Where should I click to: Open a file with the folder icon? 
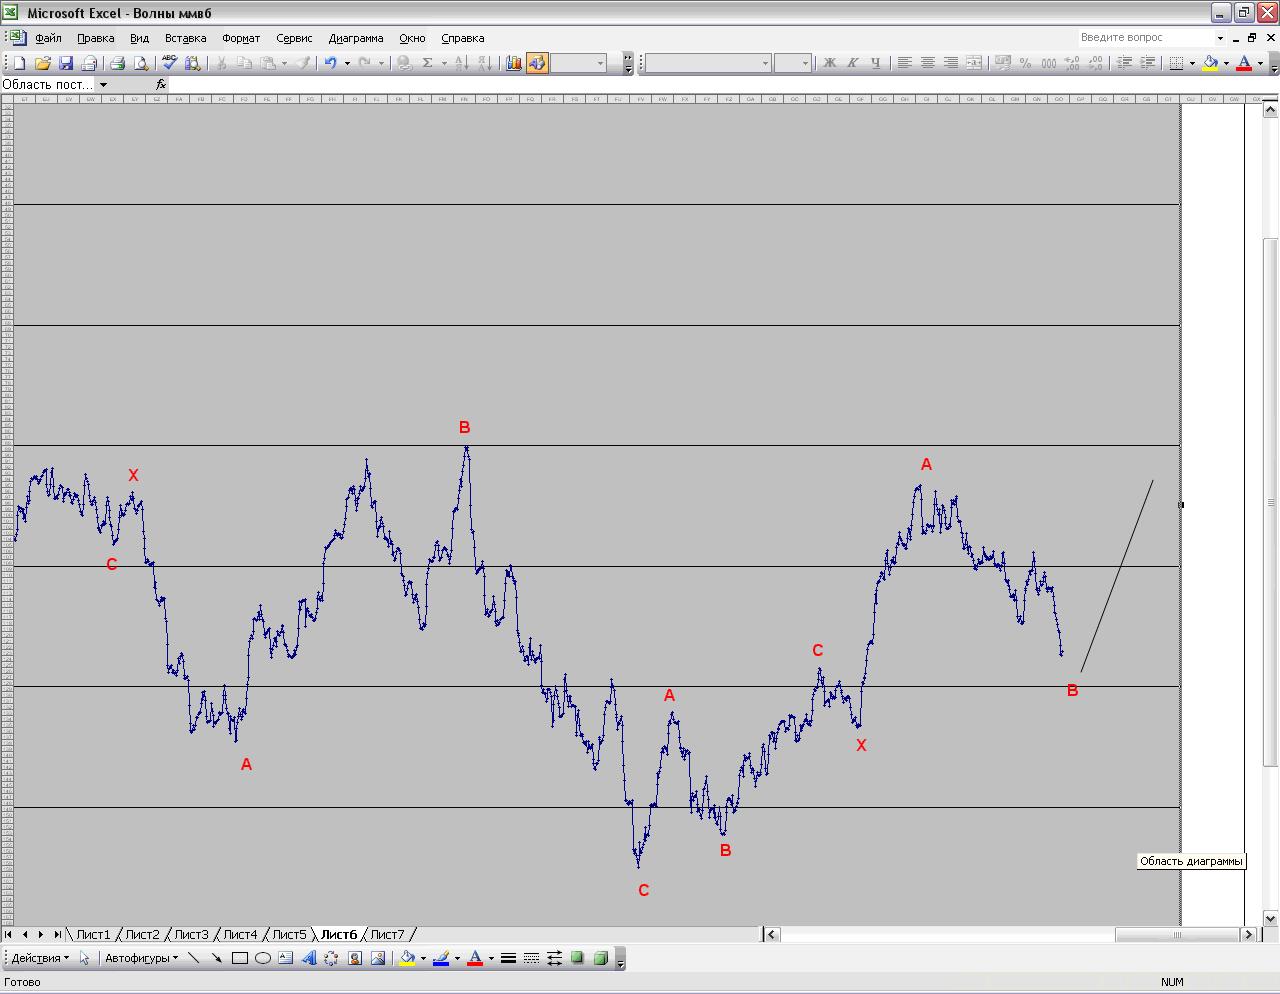tap(42, 63)
